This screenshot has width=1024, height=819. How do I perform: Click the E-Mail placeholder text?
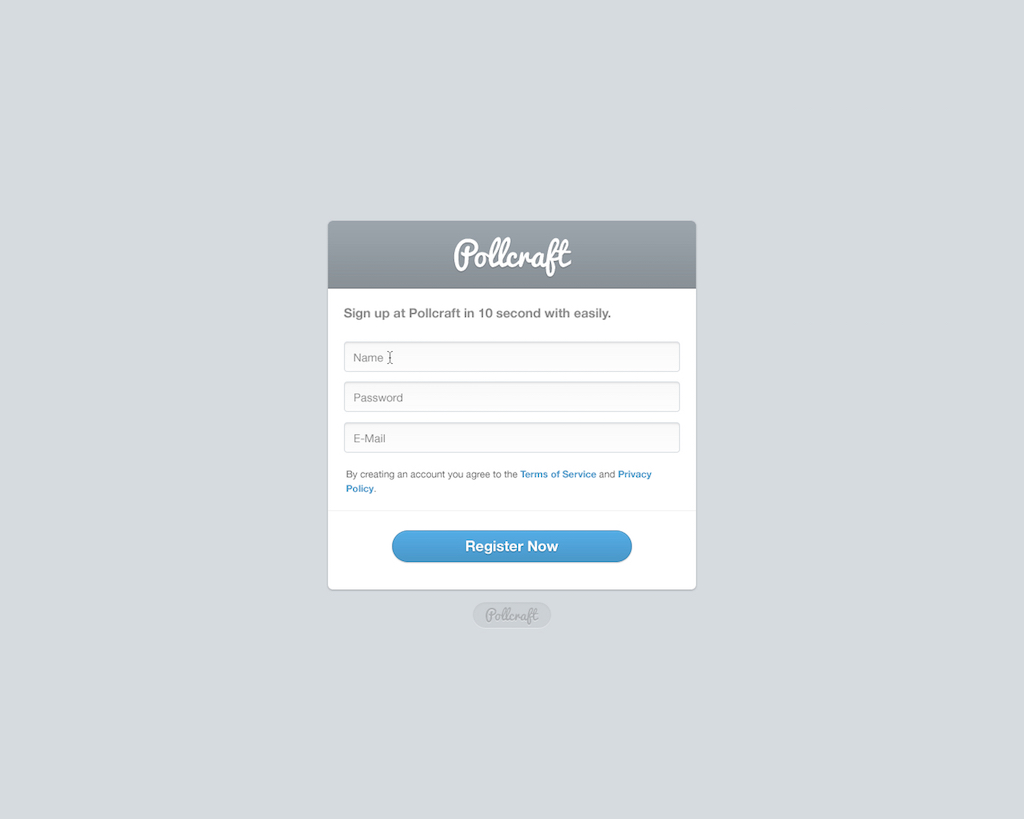tap(370, 438)
